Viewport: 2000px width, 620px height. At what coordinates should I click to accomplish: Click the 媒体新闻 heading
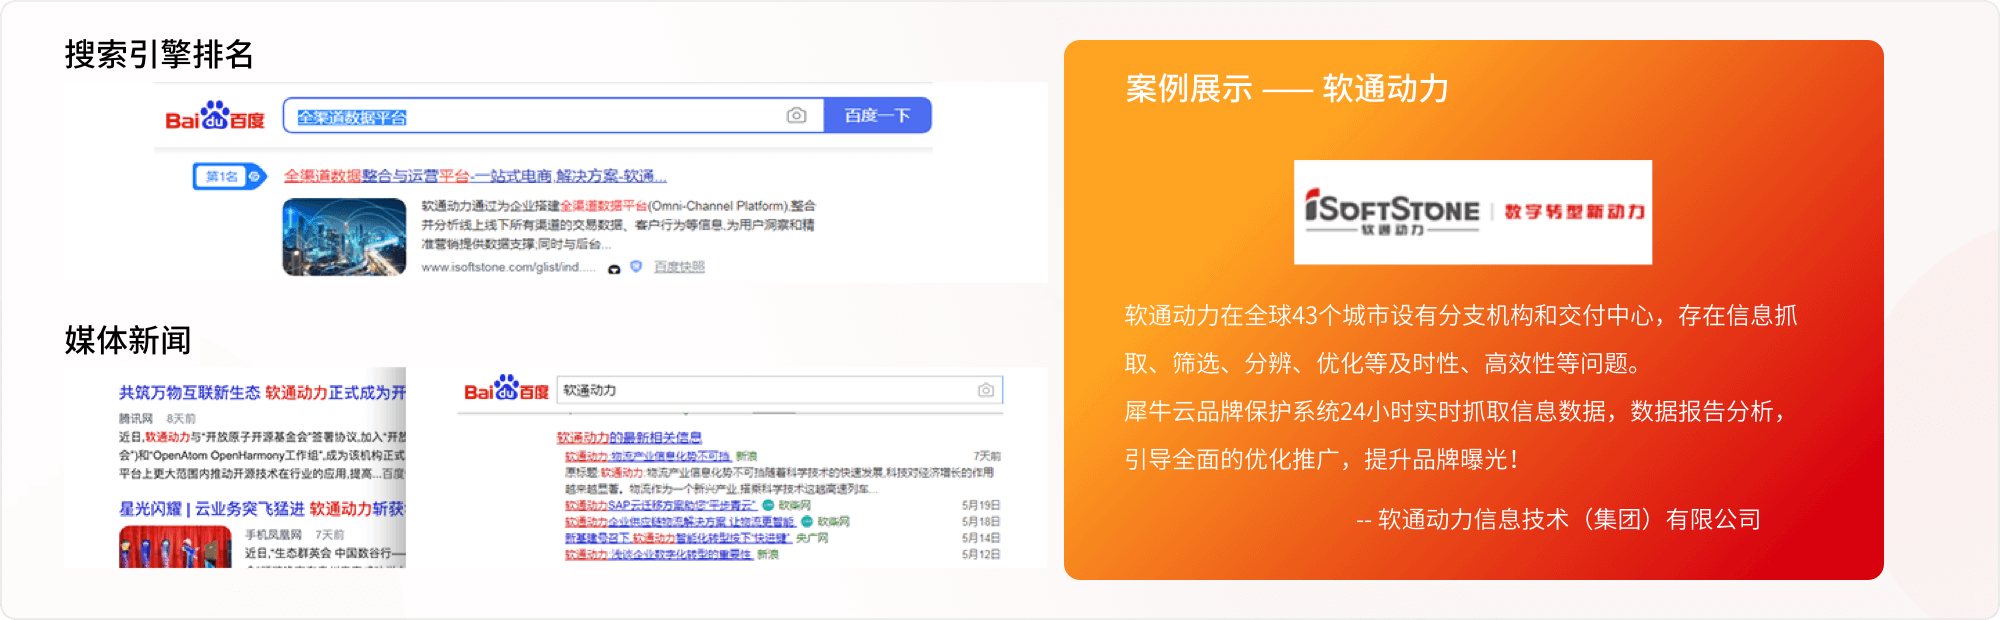click(x=128, y=340)
